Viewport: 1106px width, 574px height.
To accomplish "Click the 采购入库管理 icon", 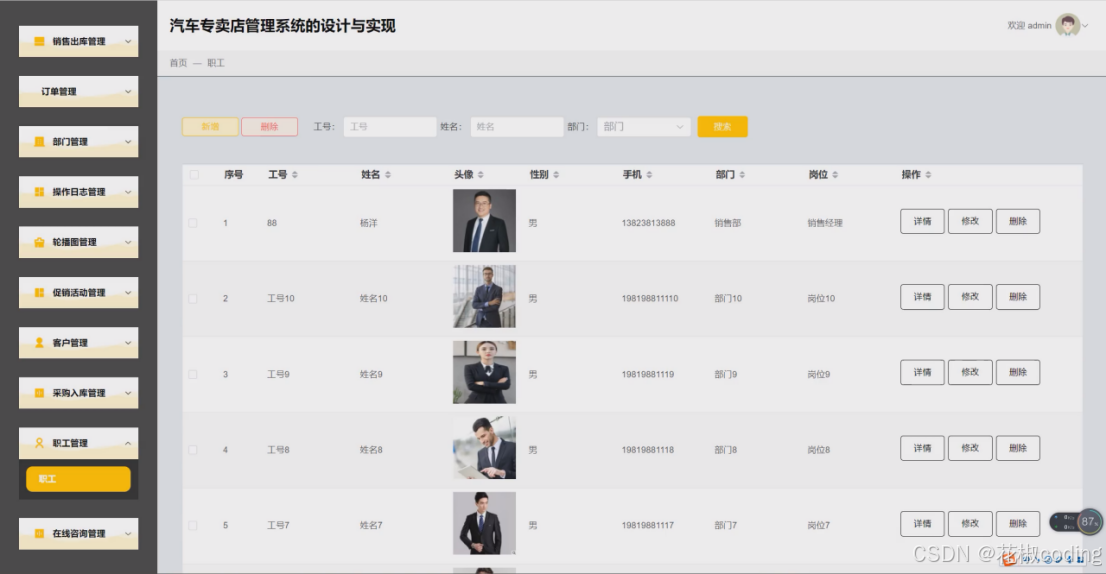I will point(40,393).
